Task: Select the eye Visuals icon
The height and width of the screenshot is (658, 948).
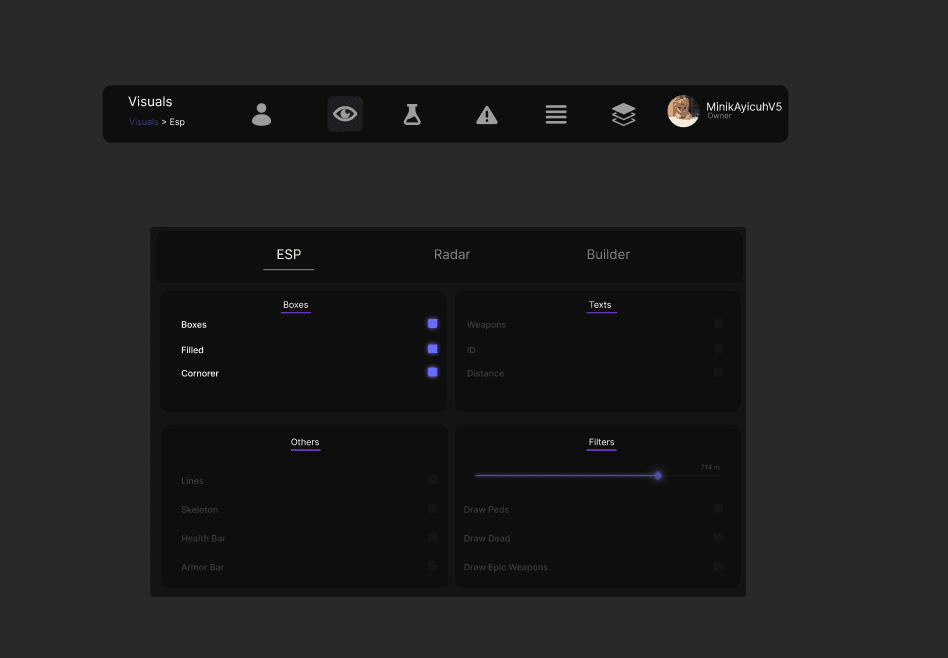Action: pos(345,114)
